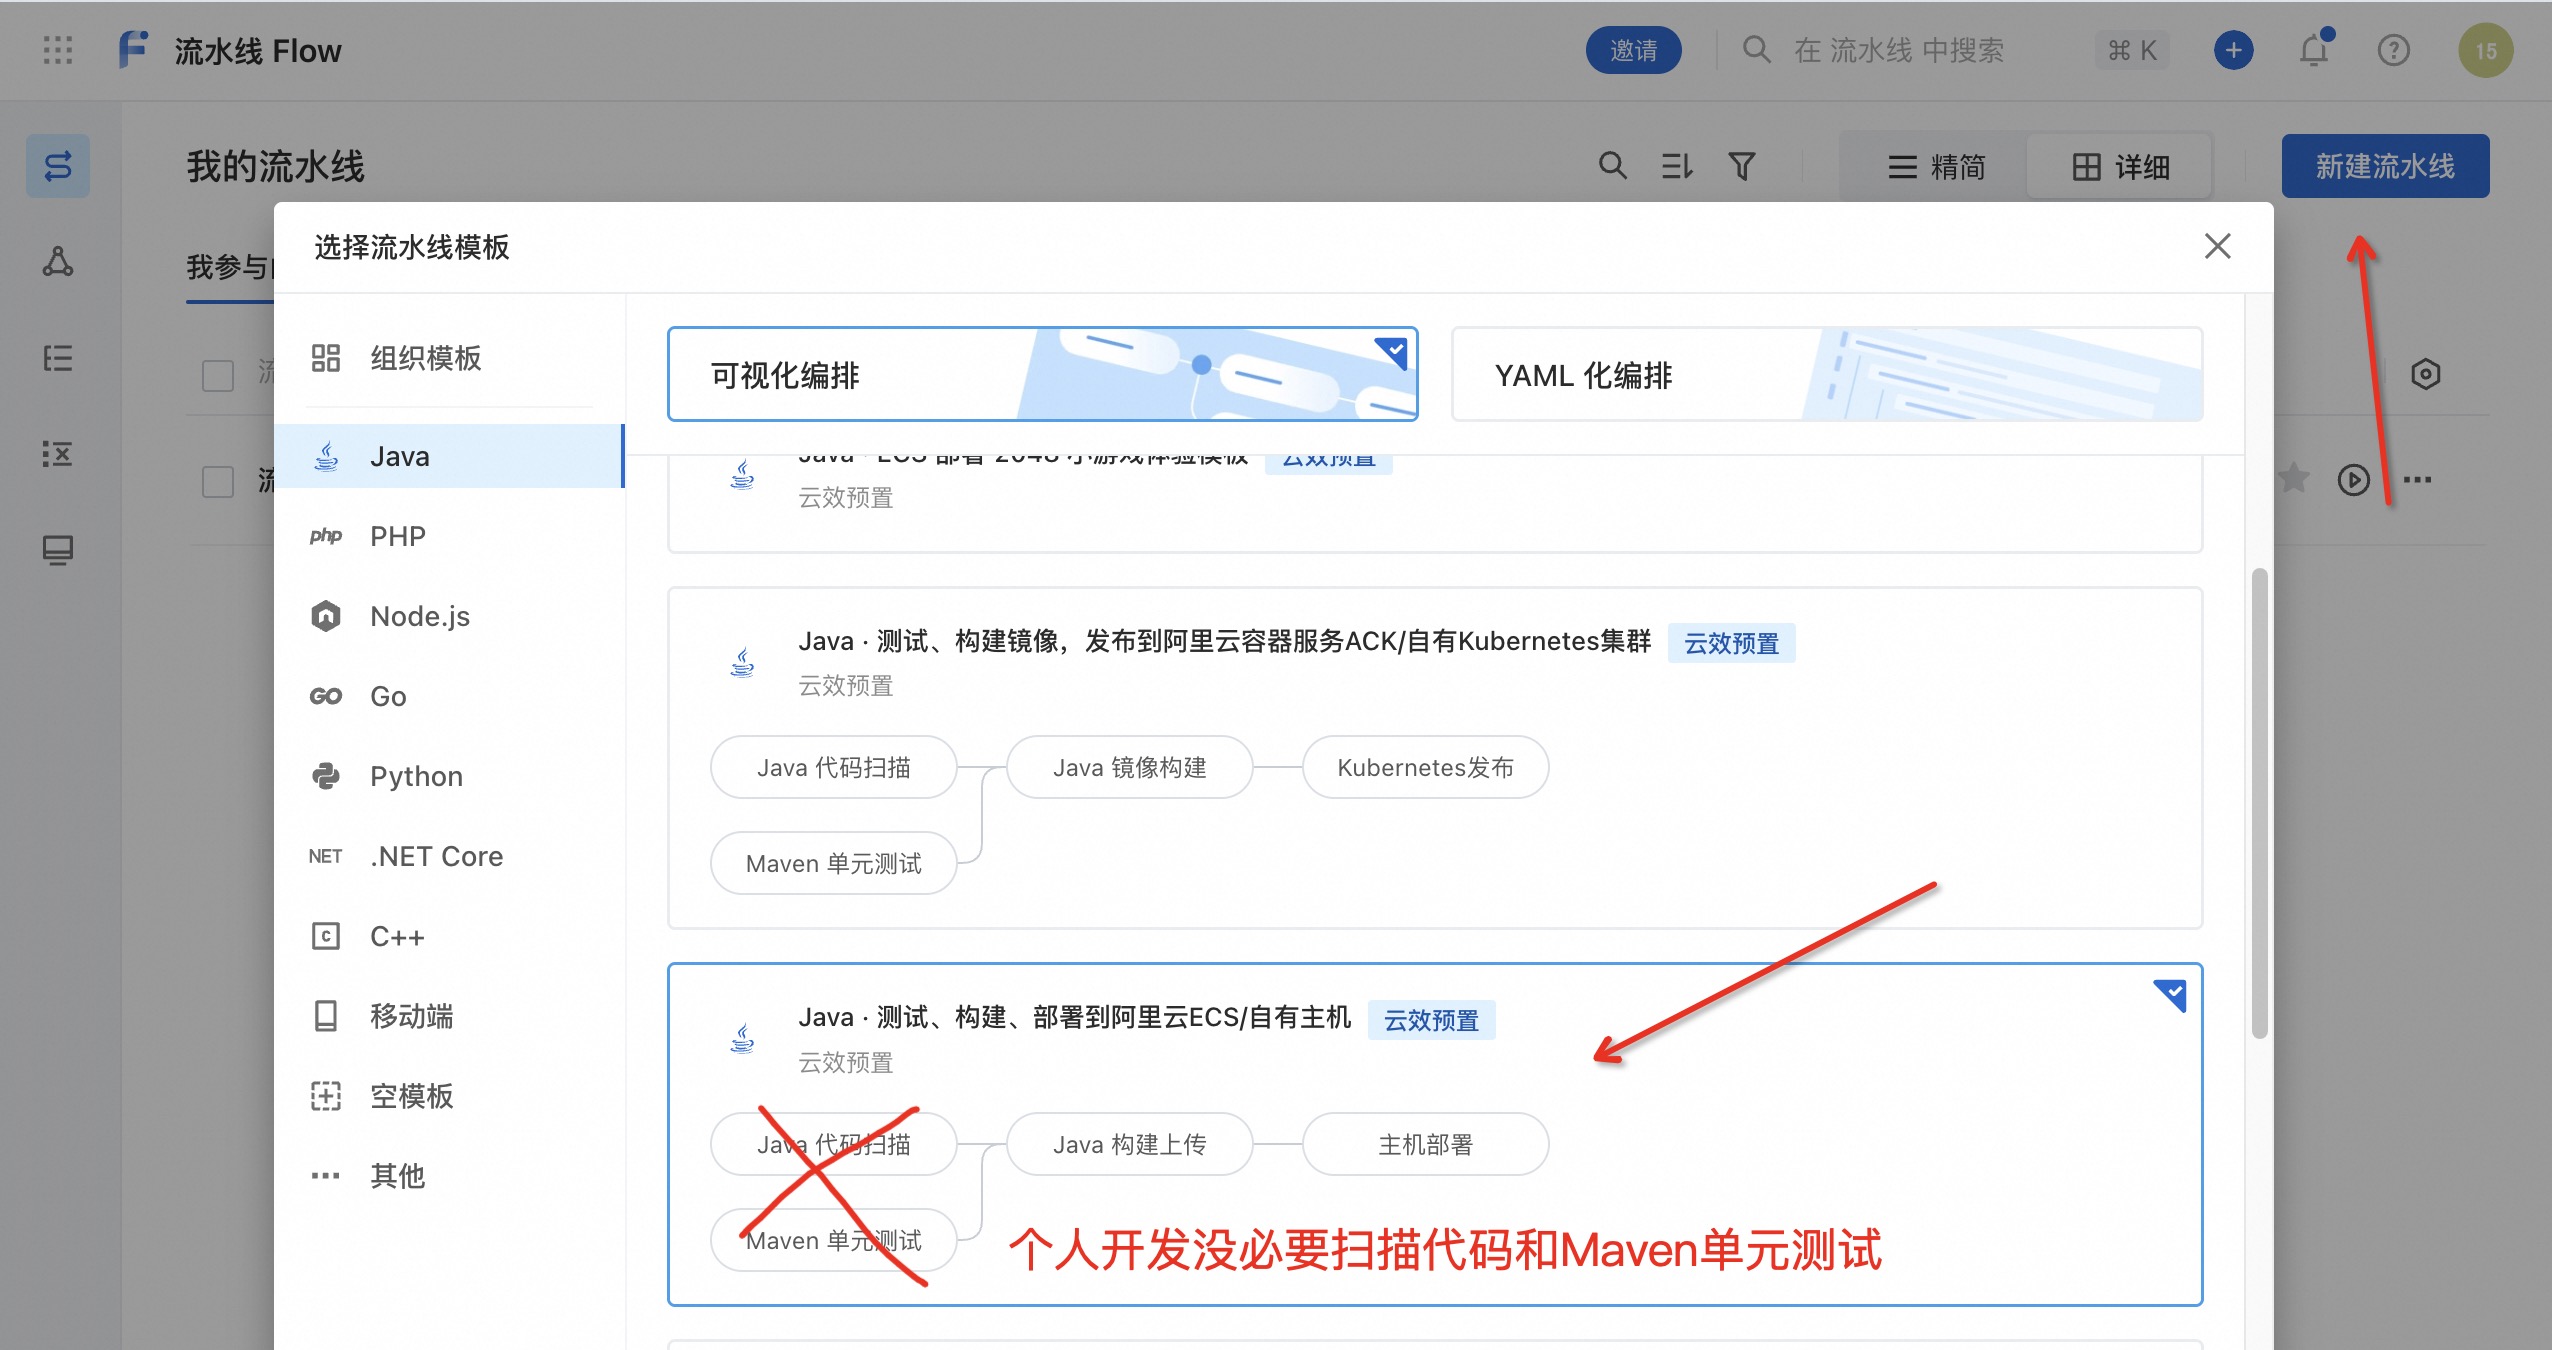
Task: Click the Node.js sidebar category icon
Action: coord(324,614)
